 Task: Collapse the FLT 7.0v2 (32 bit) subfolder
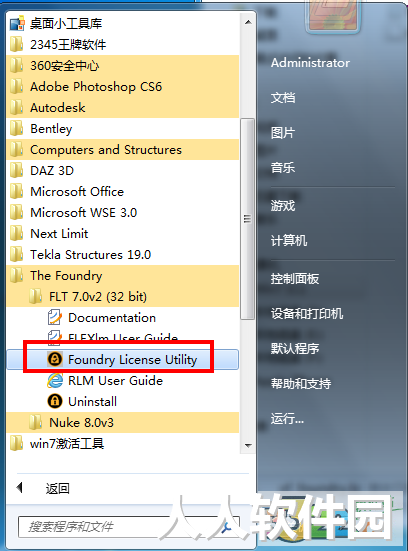(122, 297)
